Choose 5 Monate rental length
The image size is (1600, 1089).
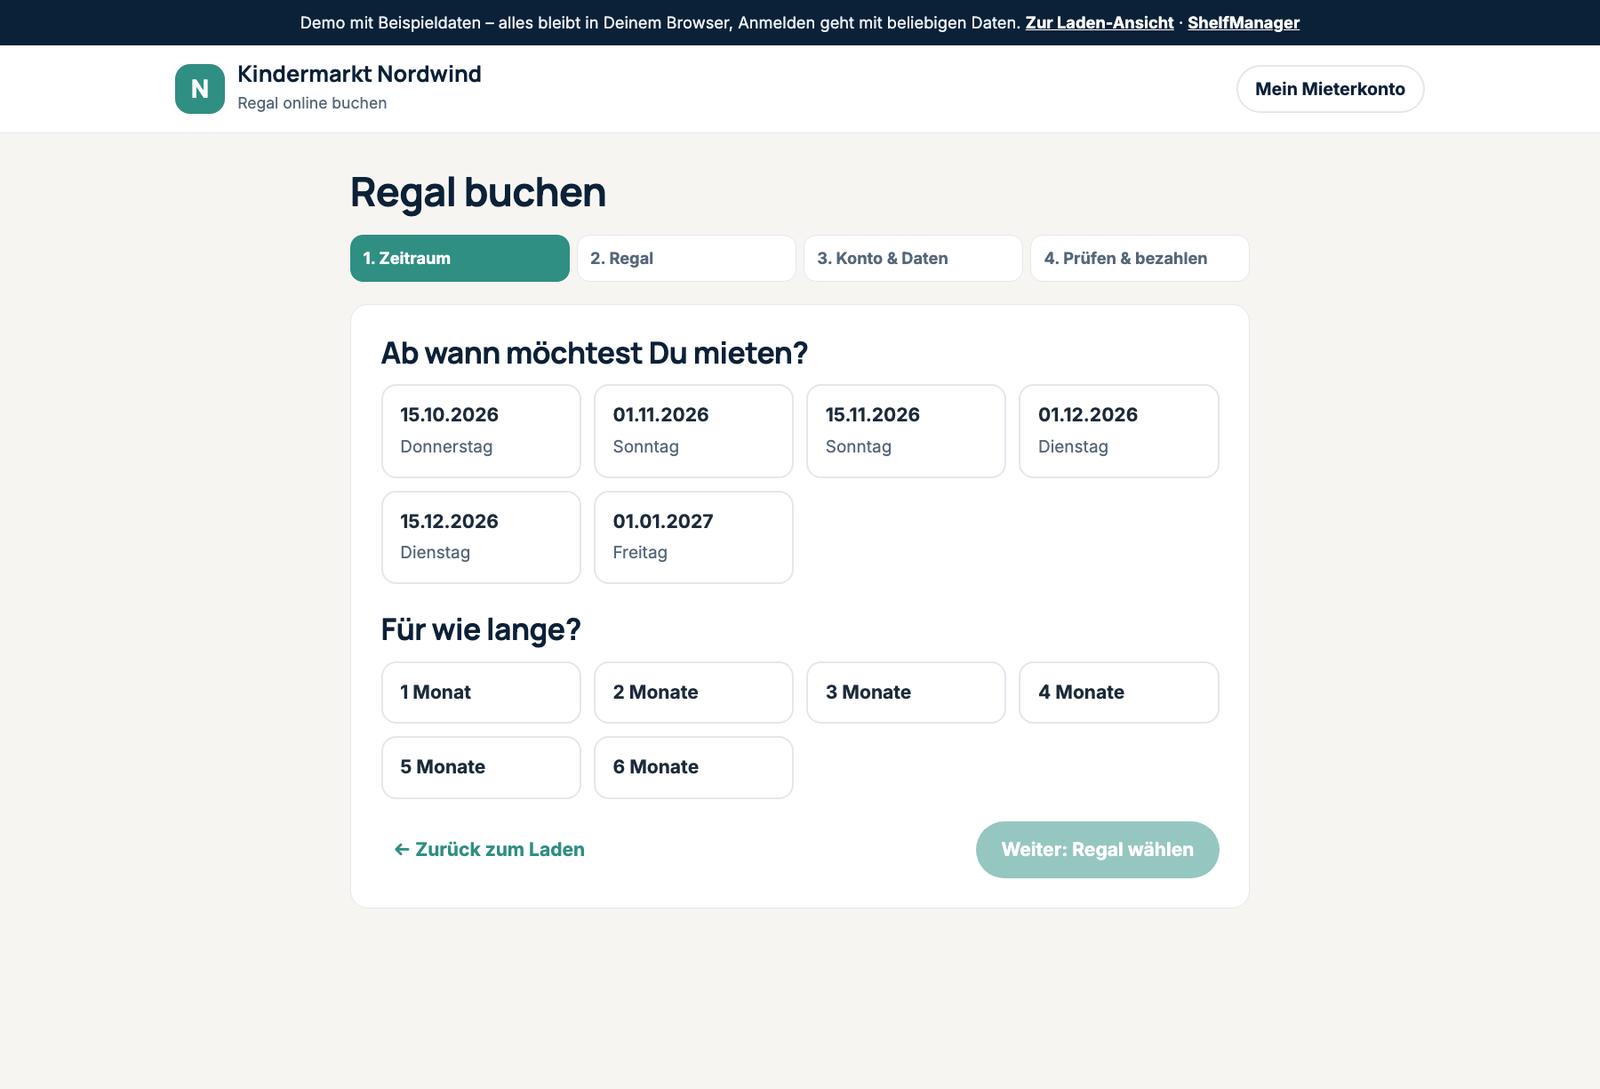(x=481, y=767)
